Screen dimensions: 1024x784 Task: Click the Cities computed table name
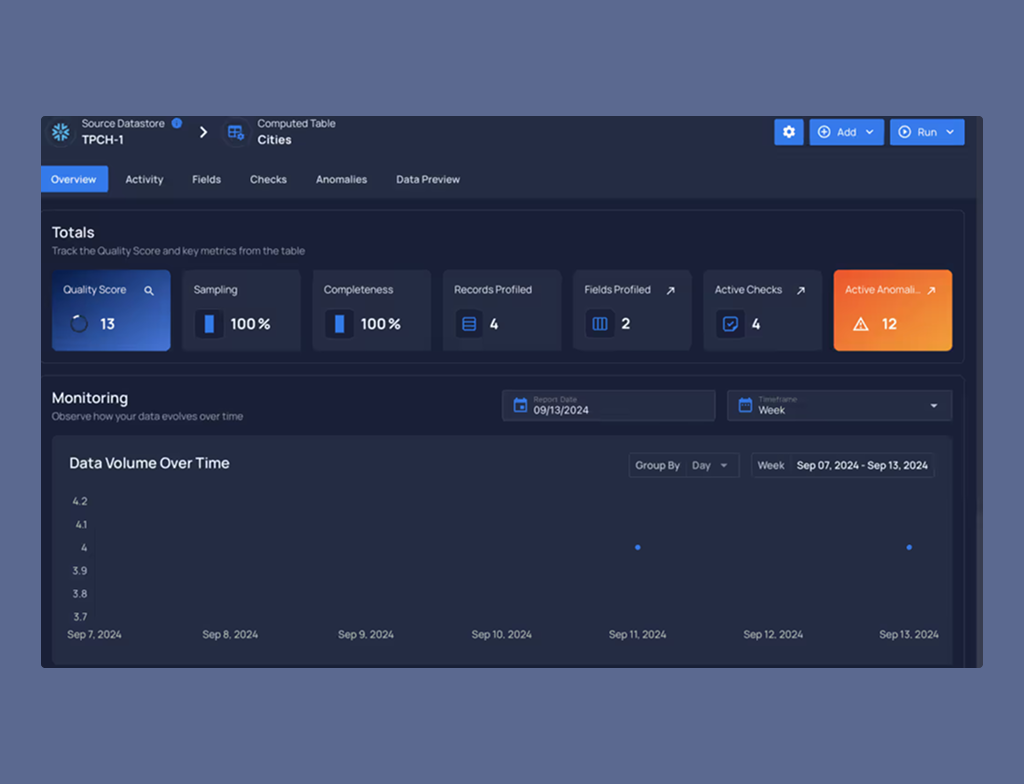pyautogui.click(x=274, y=140)
